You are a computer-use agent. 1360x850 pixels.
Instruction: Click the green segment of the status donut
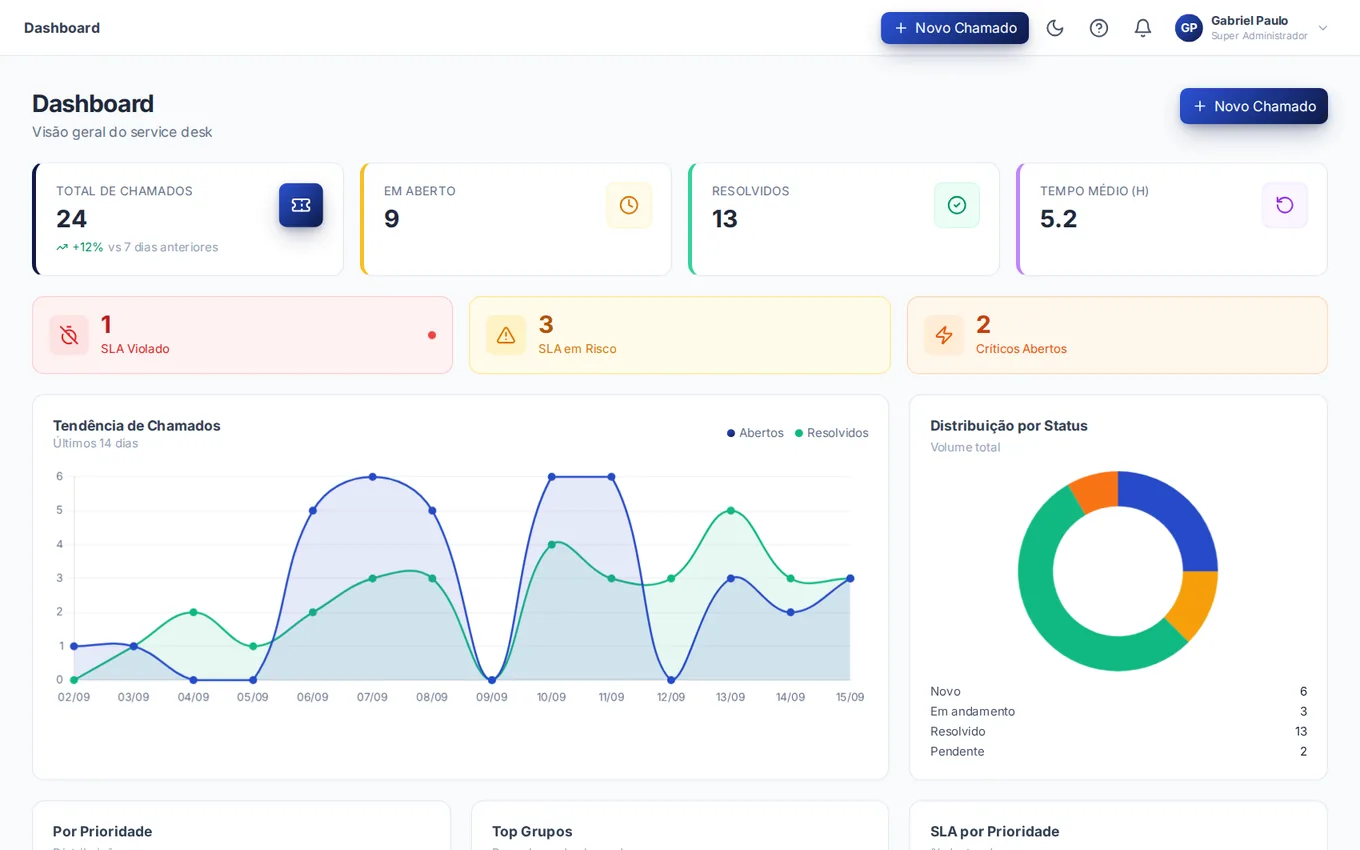point(1055,615)
